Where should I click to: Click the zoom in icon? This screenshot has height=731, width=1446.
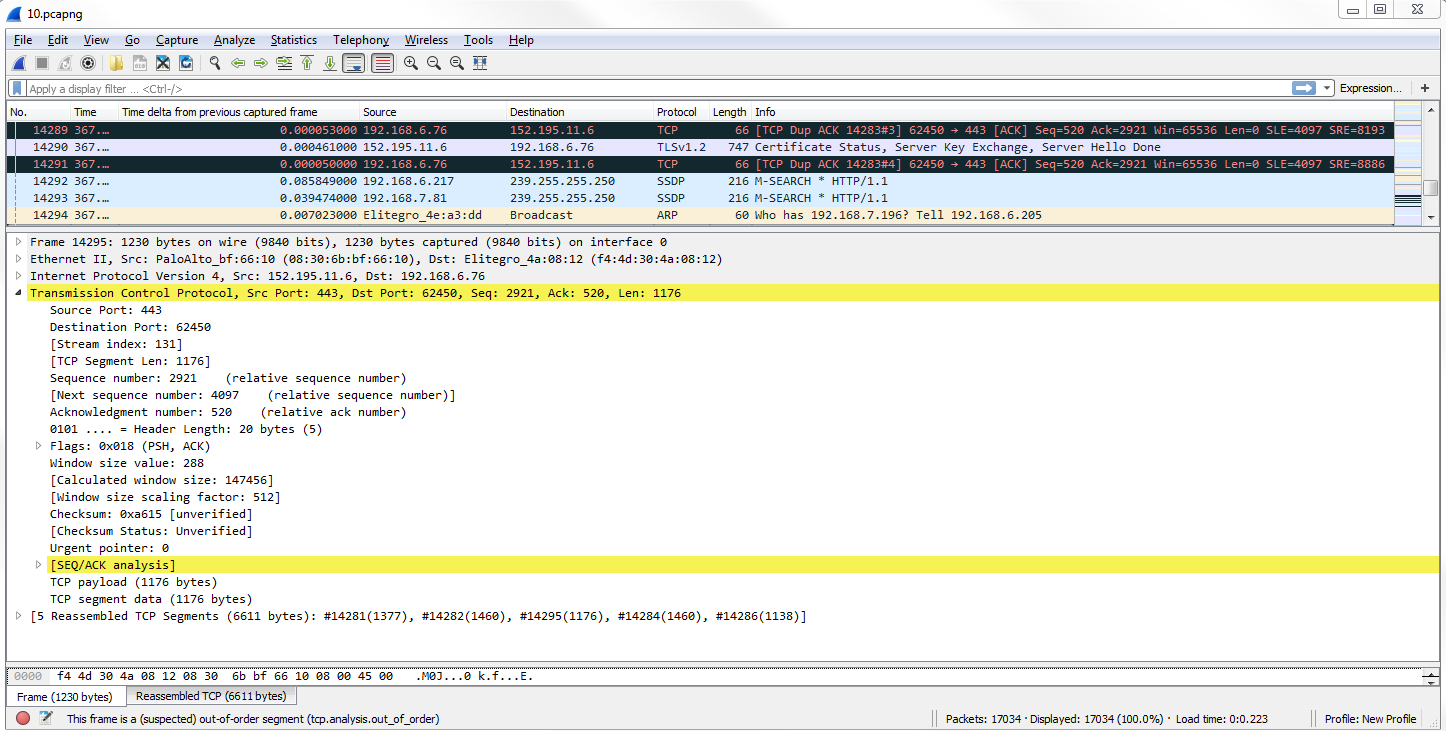[x=411, y=63]
